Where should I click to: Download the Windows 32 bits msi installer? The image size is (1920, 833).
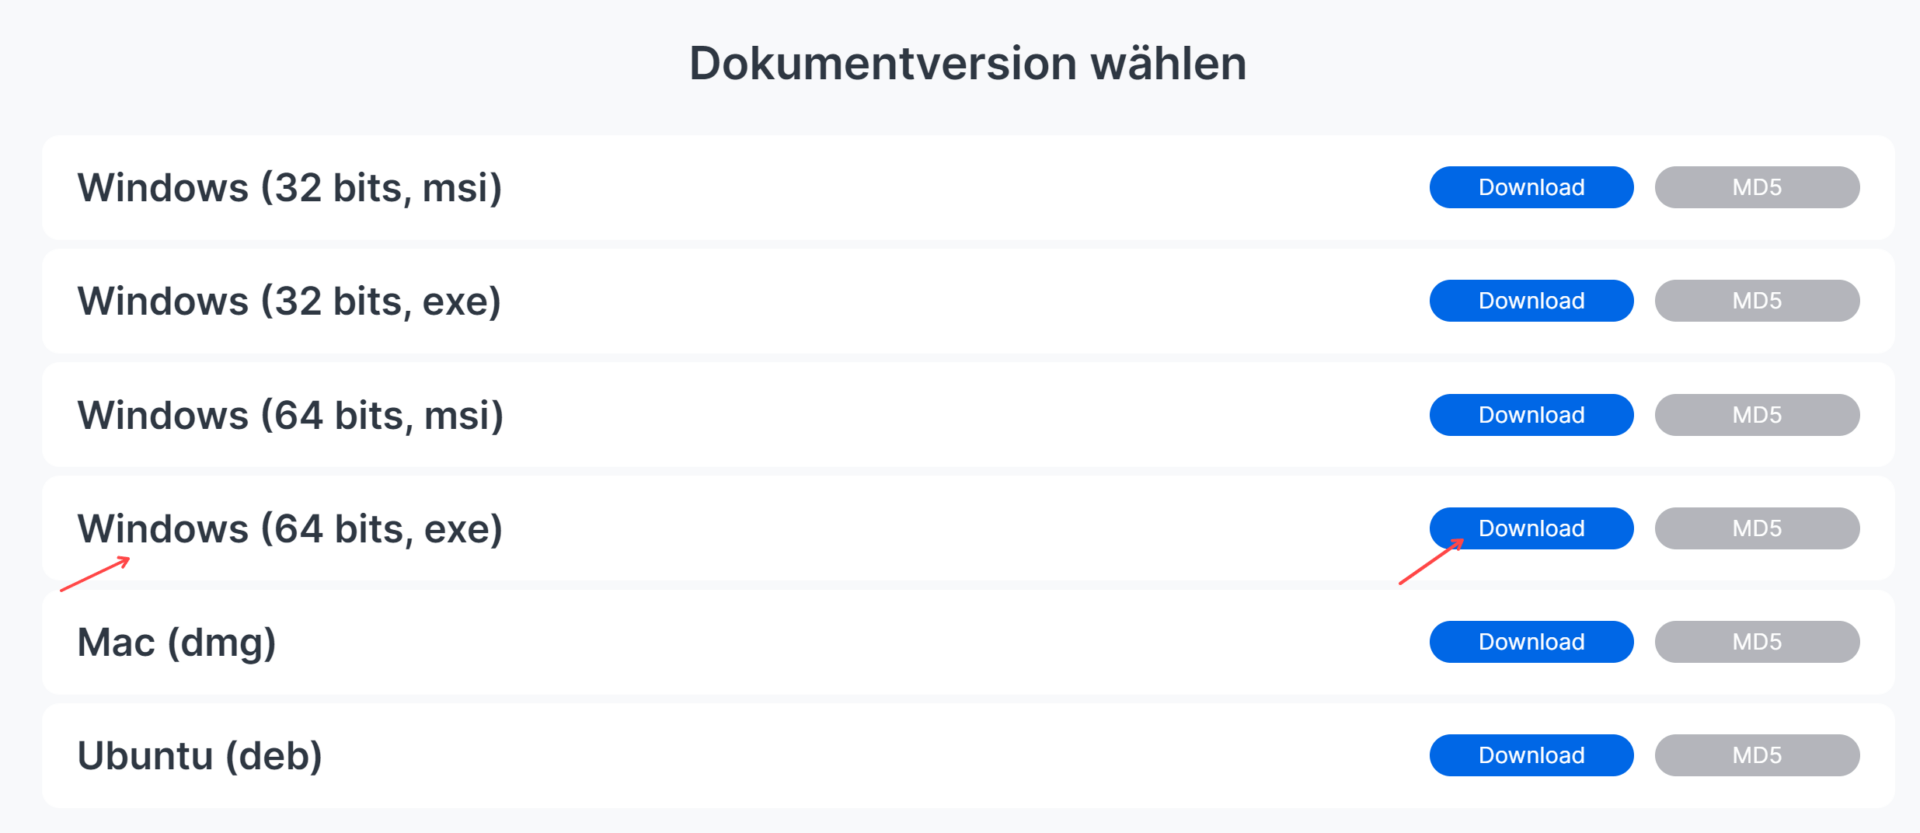click(x=1531, y=187)
